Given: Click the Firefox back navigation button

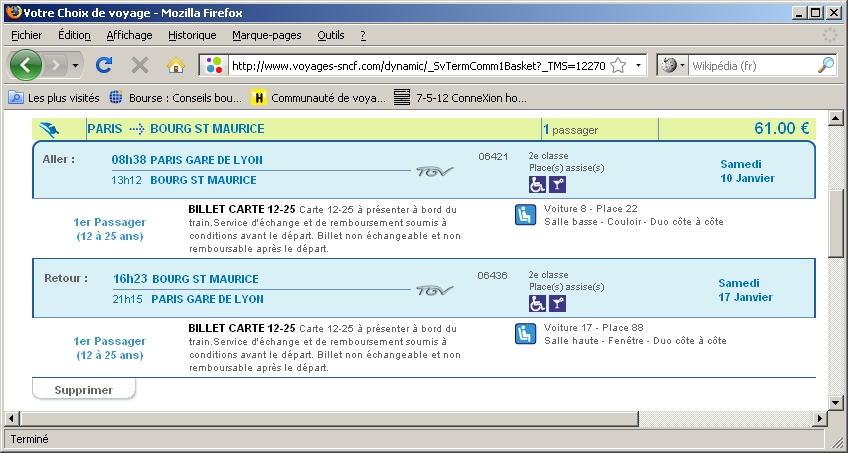Looking at the screenshot, I should coord(27,65).
